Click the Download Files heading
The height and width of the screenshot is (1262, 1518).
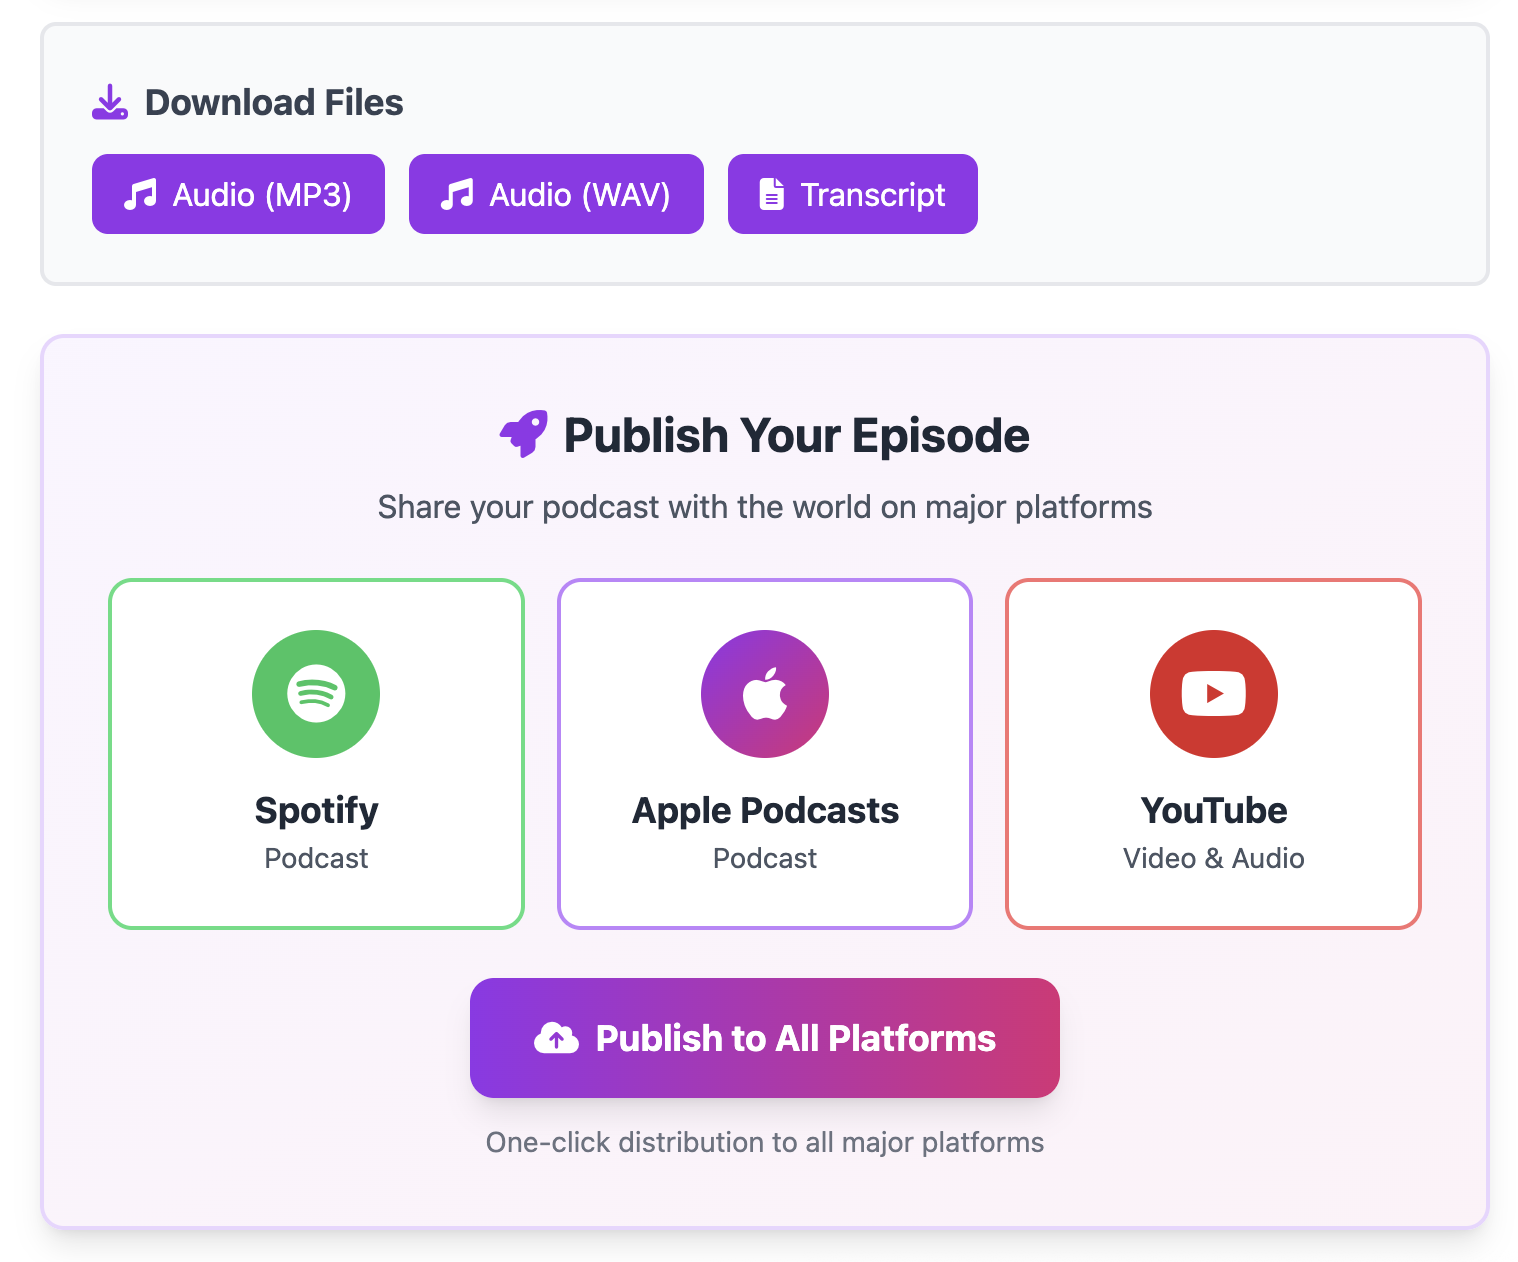click(x=274, y=100)
